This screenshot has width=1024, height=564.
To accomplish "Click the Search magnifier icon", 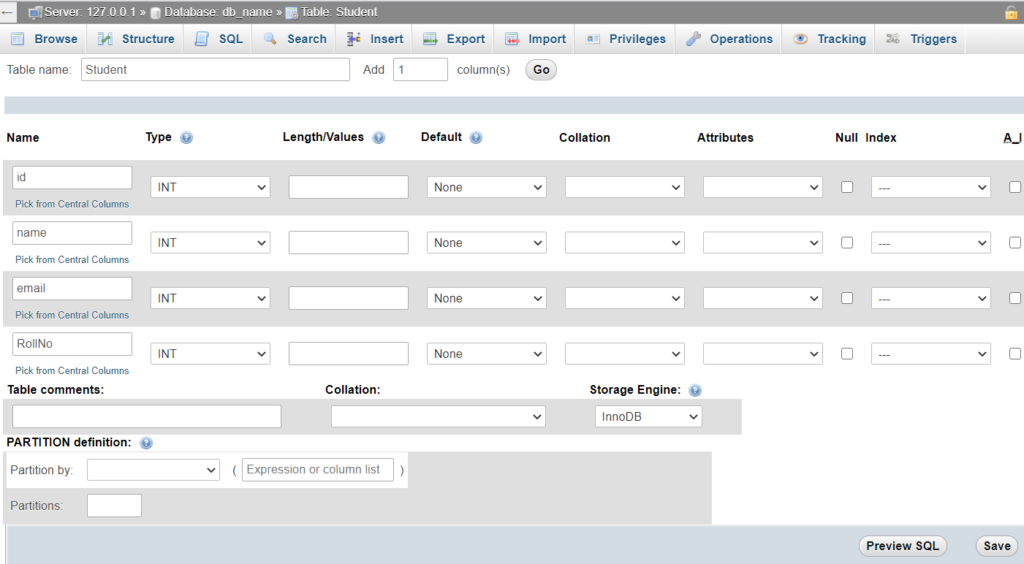I will click(270, 39).
